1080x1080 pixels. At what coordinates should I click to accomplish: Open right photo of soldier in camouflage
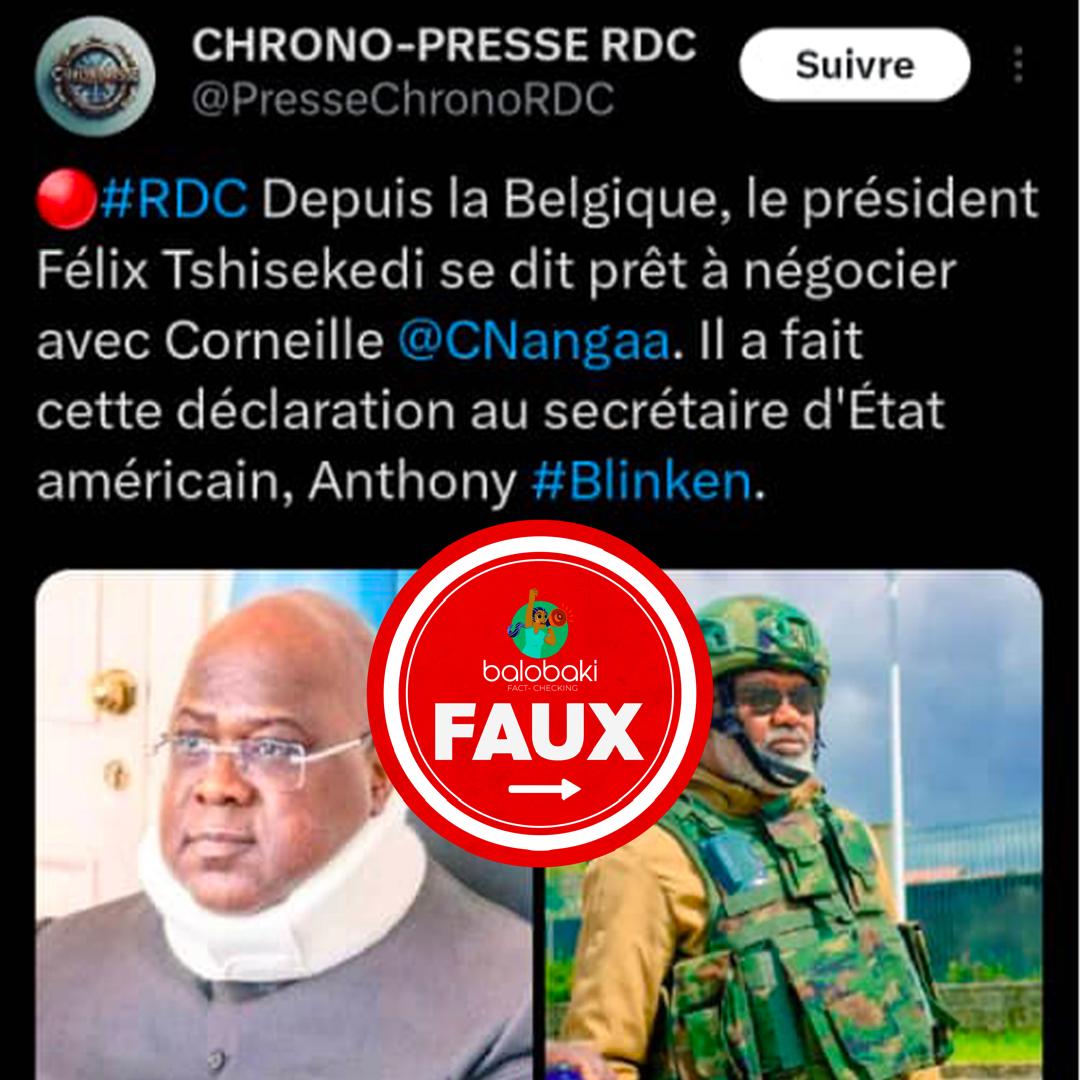792,824
